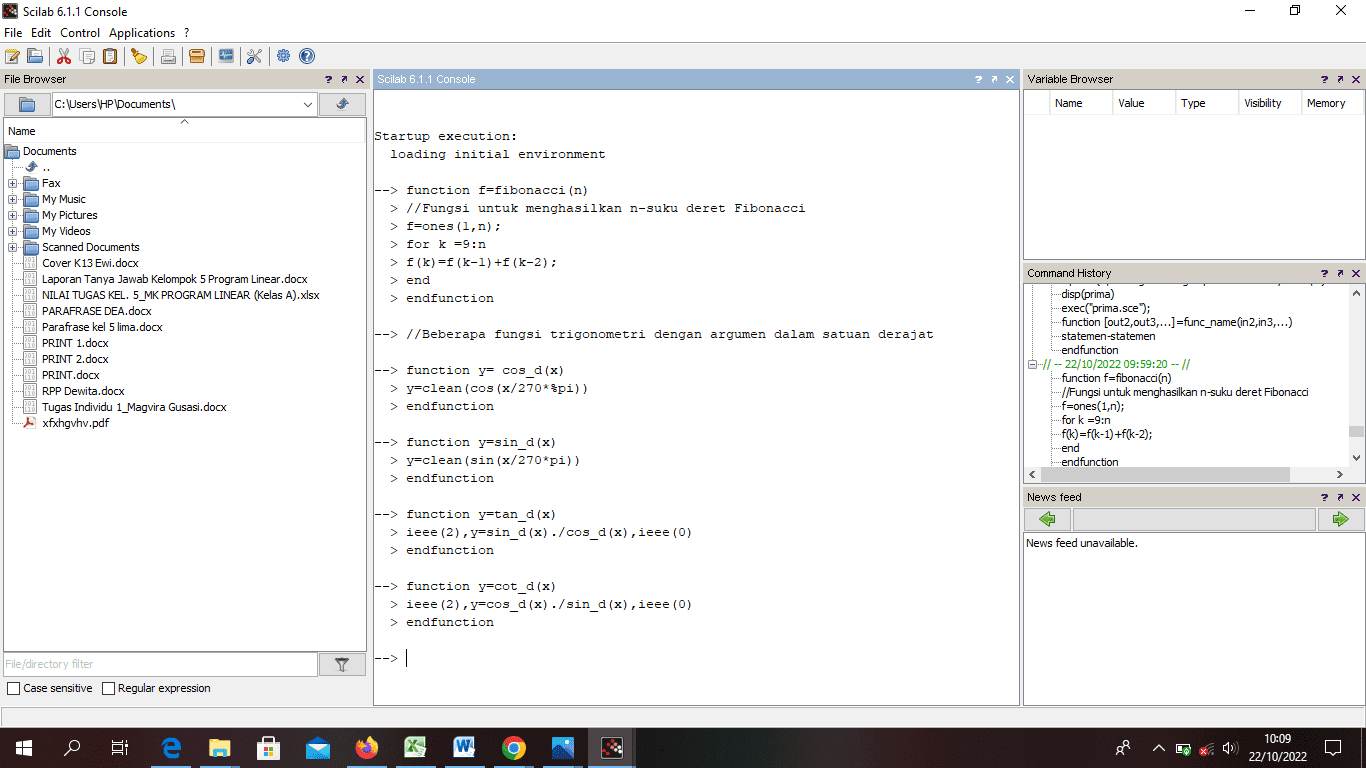Toggle the Regular expression checkbox
The height and width of the screenshot is (768, 1366).
(x=109, y=689)
